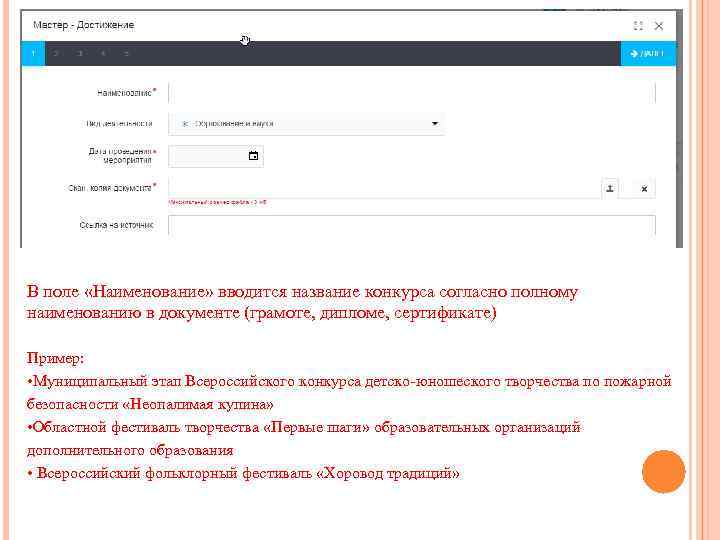
Task: Click the Вид деятельности label
Action: [x=119, y=124]
